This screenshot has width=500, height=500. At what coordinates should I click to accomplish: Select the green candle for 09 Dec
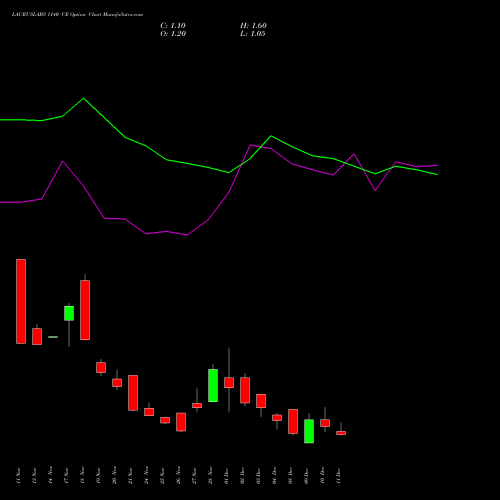[309, 431]
